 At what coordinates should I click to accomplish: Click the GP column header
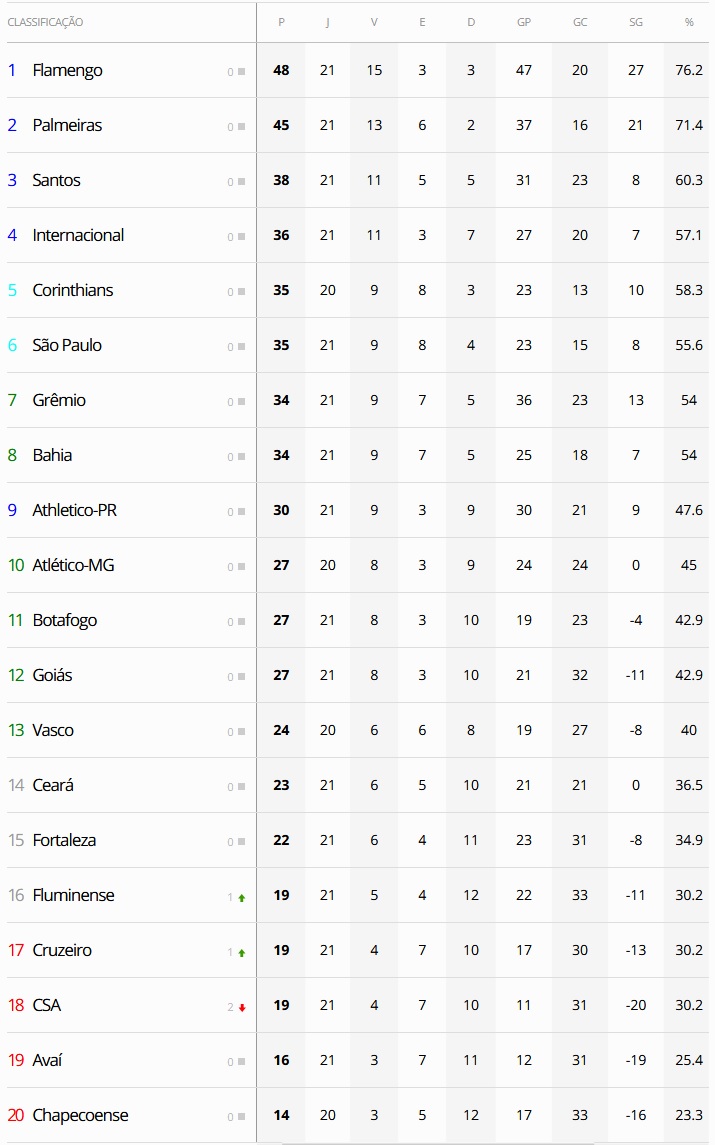tap(524, 22)
